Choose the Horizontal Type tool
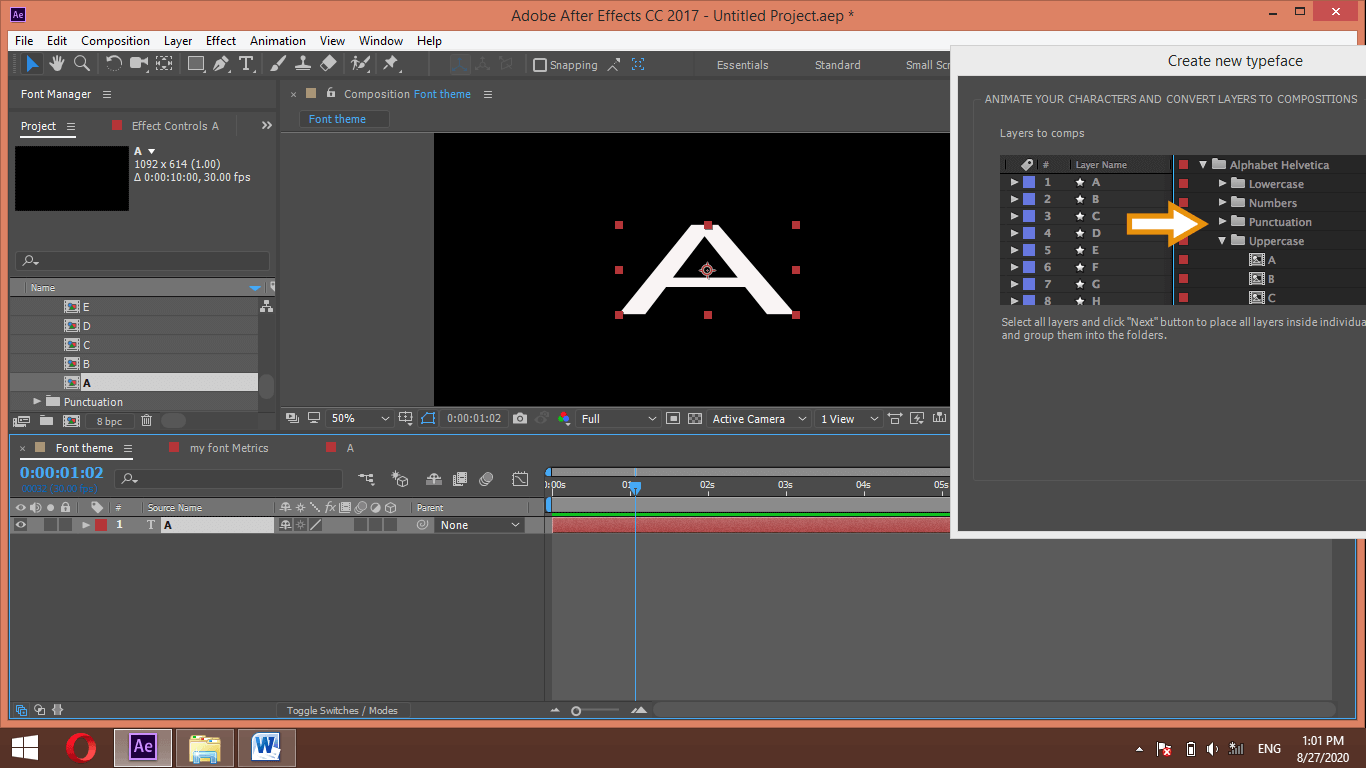 click(x=246, y=64)
